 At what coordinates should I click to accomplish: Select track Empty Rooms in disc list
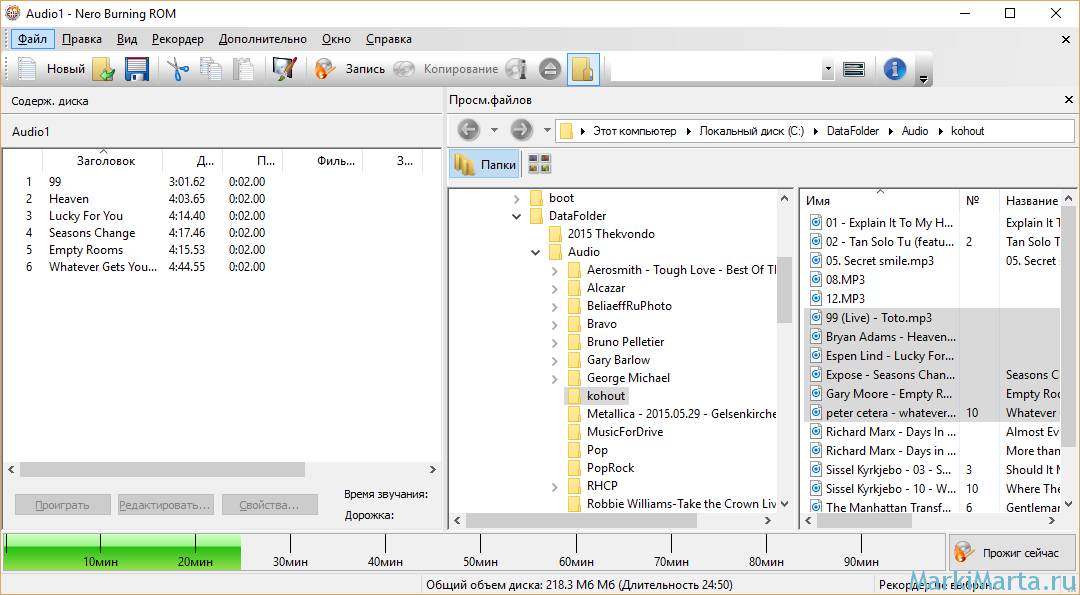tap(85, 250)
